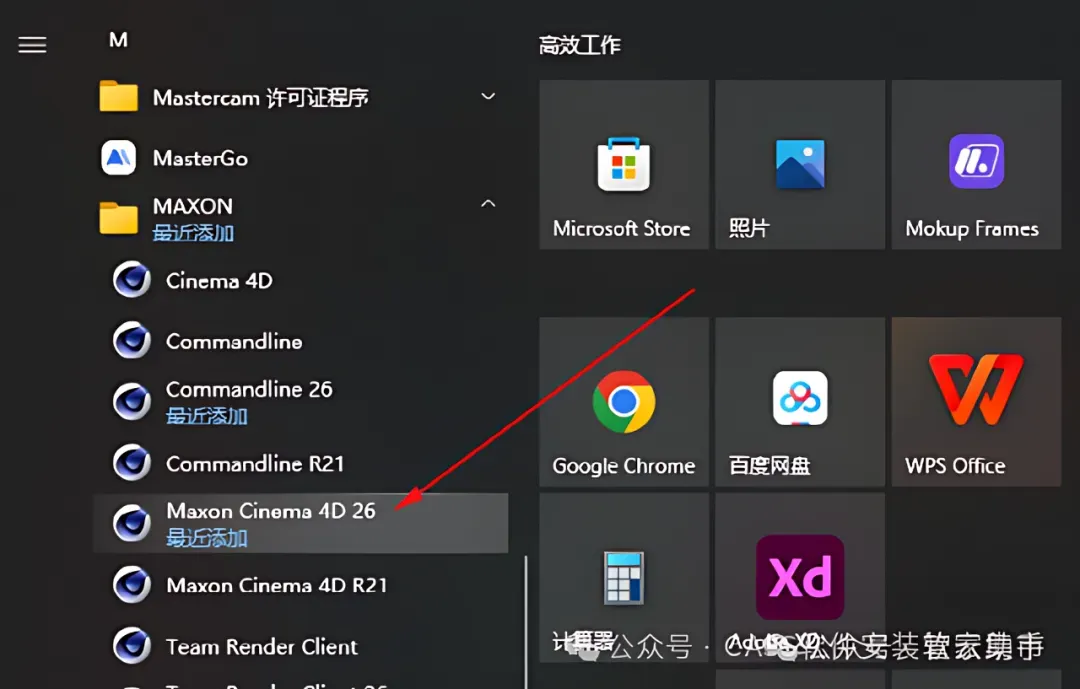
Task: Launch the Mokup Frames tile
Action: click(x=977, y=165)
